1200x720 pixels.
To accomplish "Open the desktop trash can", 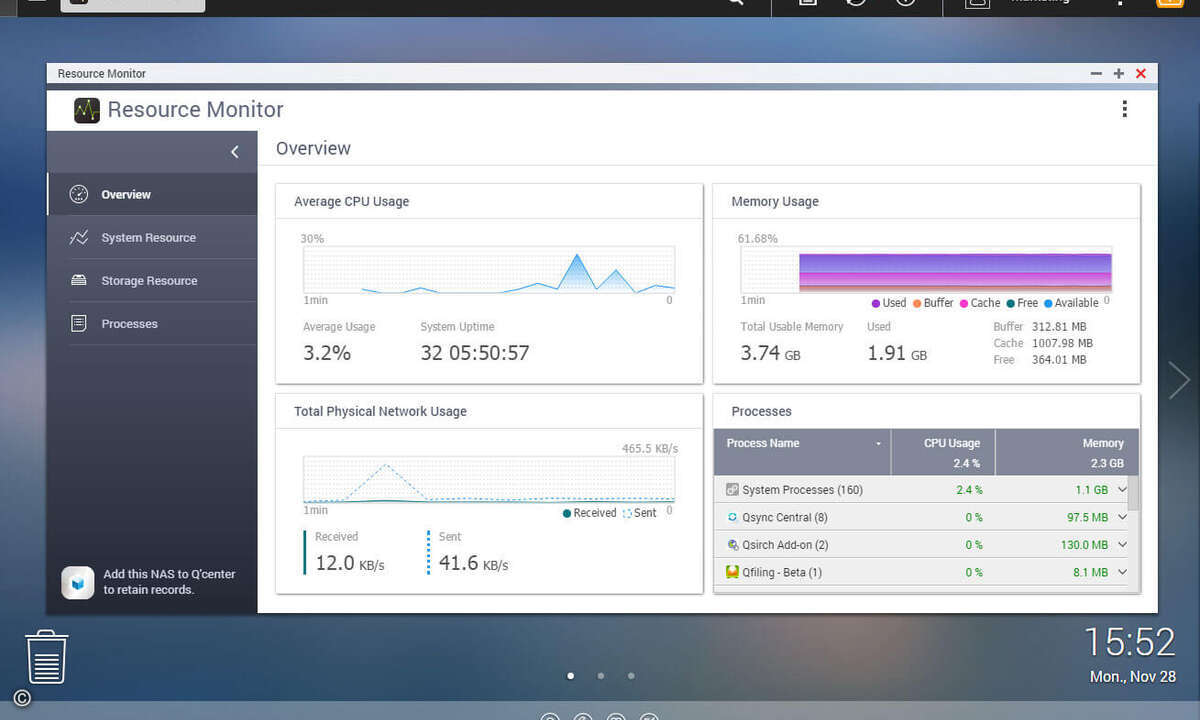I will [x=46, y=657].
